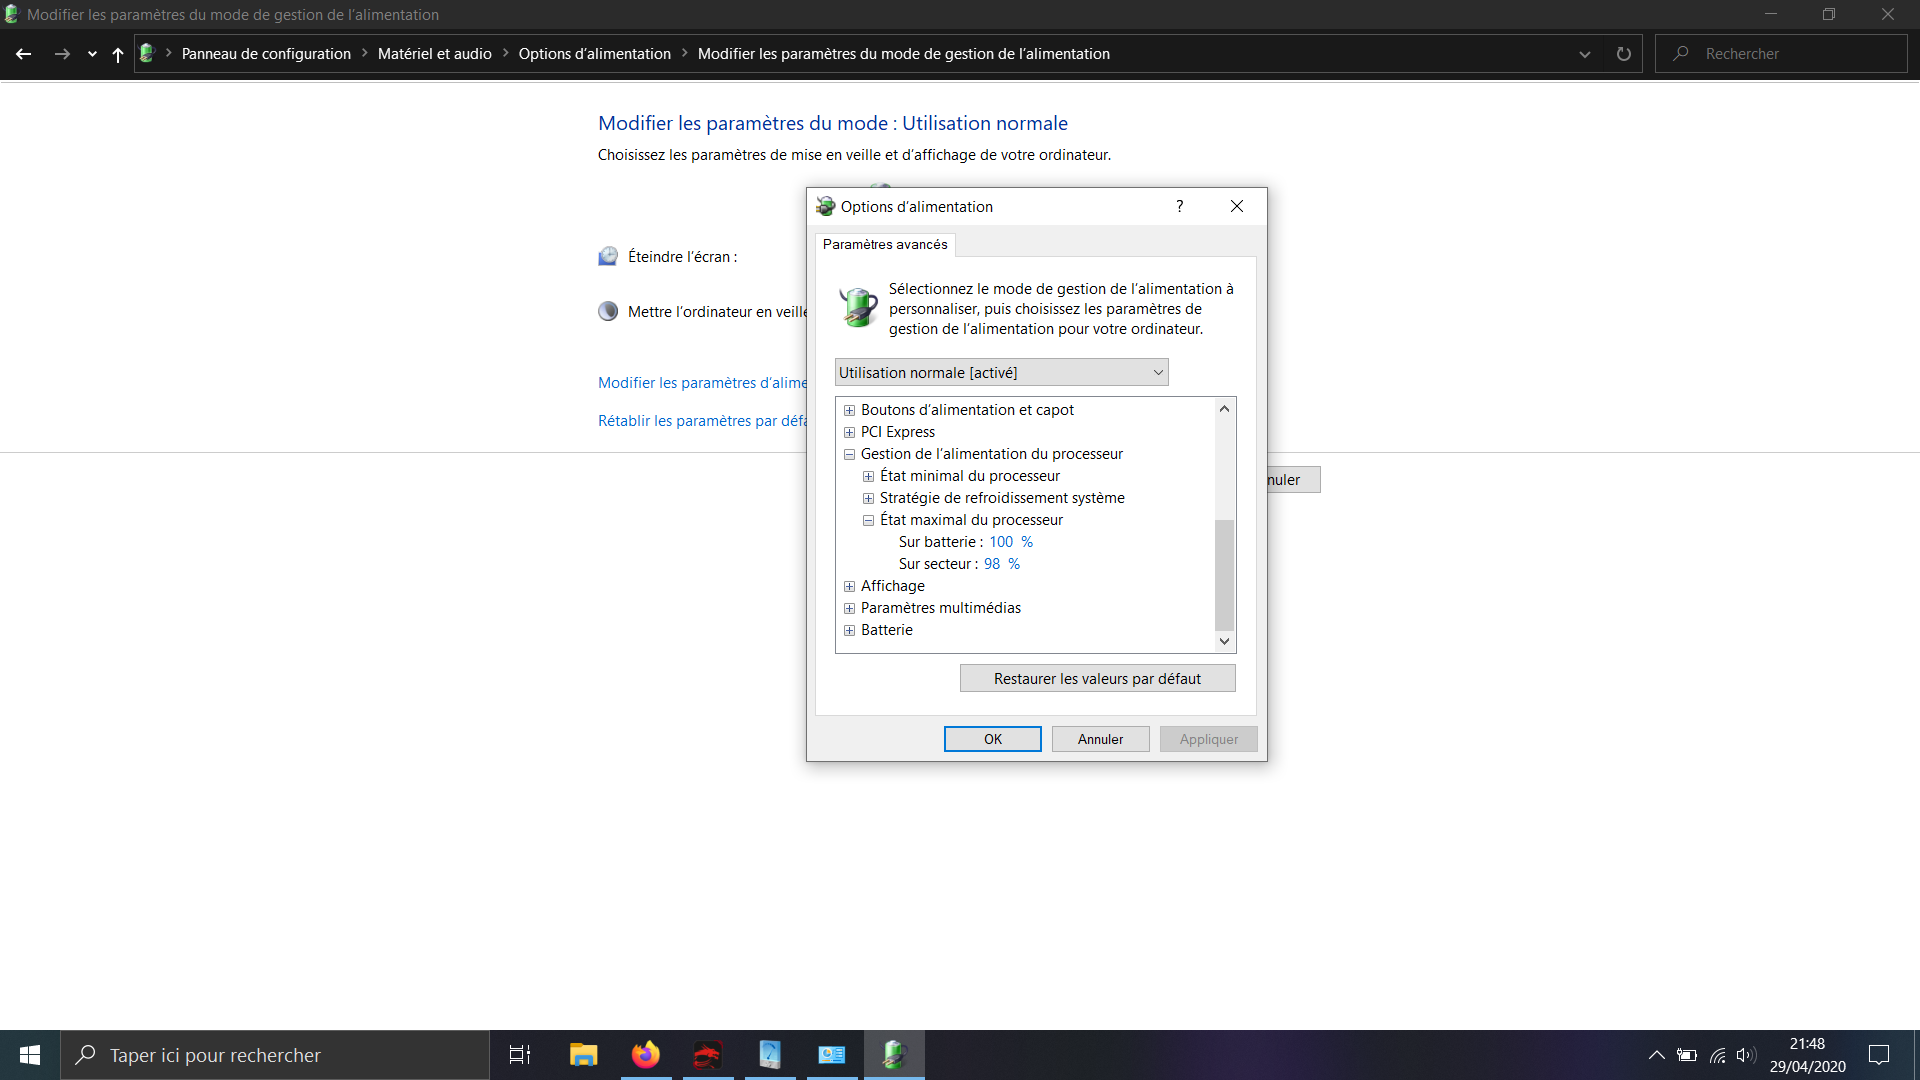Viewport: 1920px width, 1080px height.
Task: Click Restaurer les valeurs par défaut button
Action: [x=1097, y=678]
